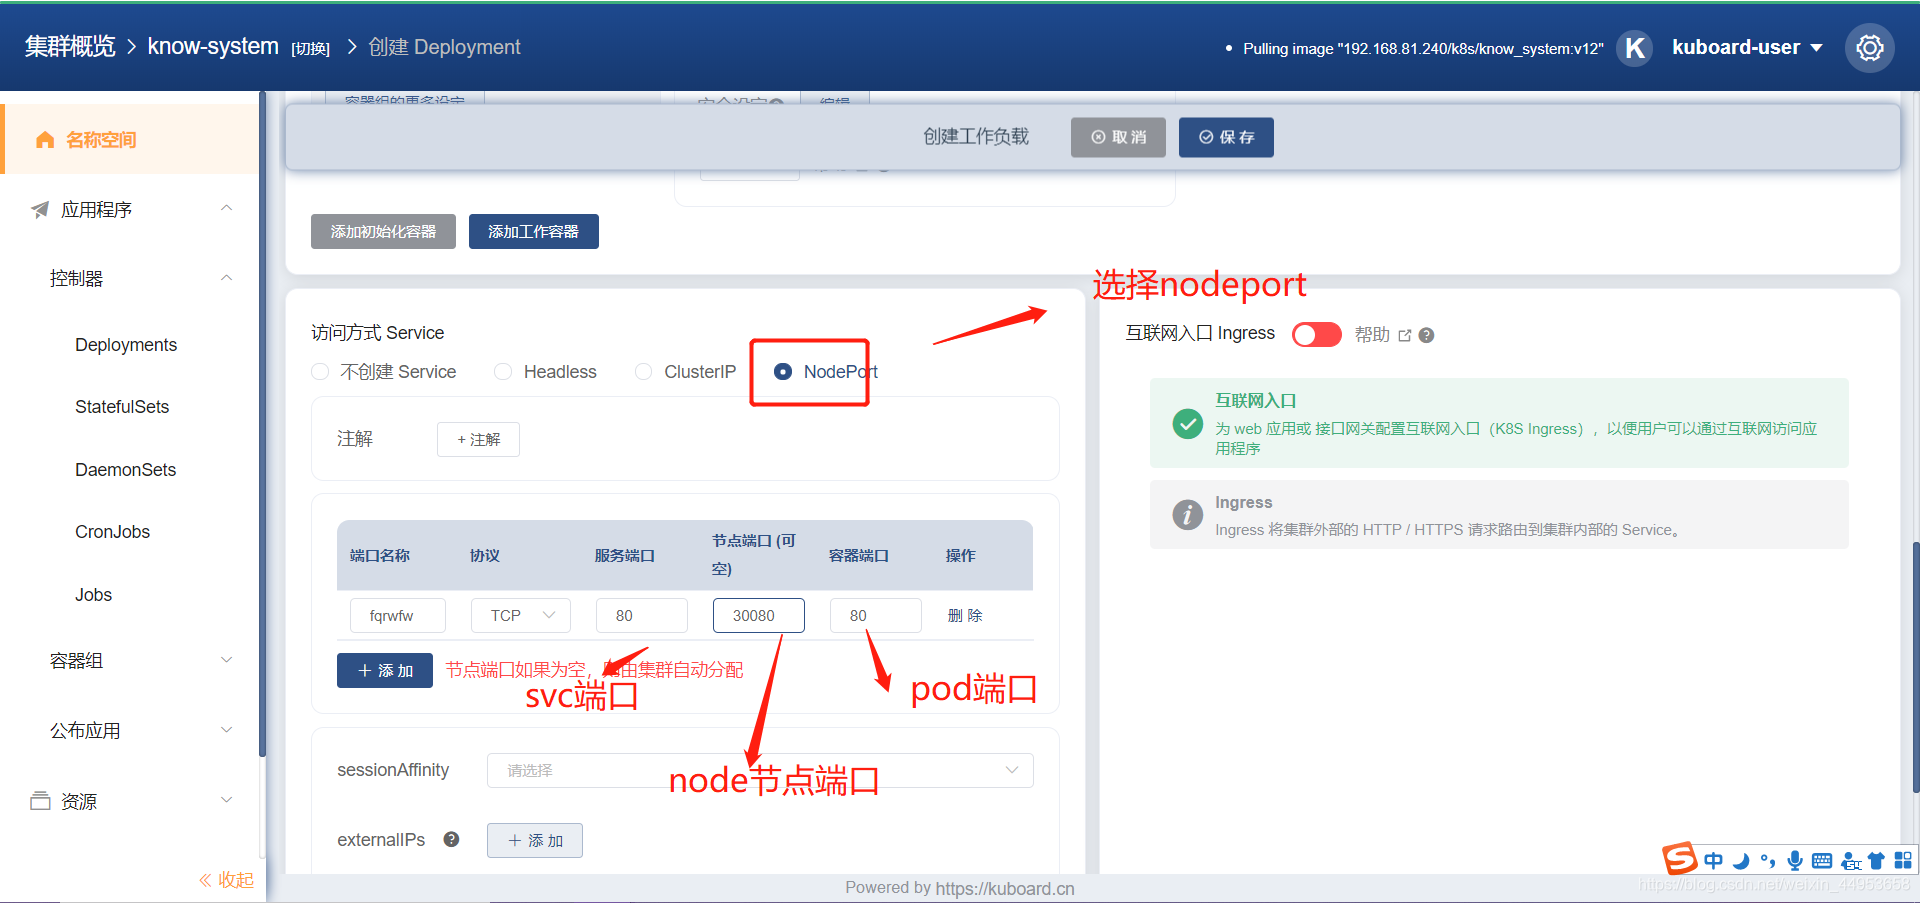Collapse the sidebar via 收起
The image size is (1920, 903).
click(226, 880)
